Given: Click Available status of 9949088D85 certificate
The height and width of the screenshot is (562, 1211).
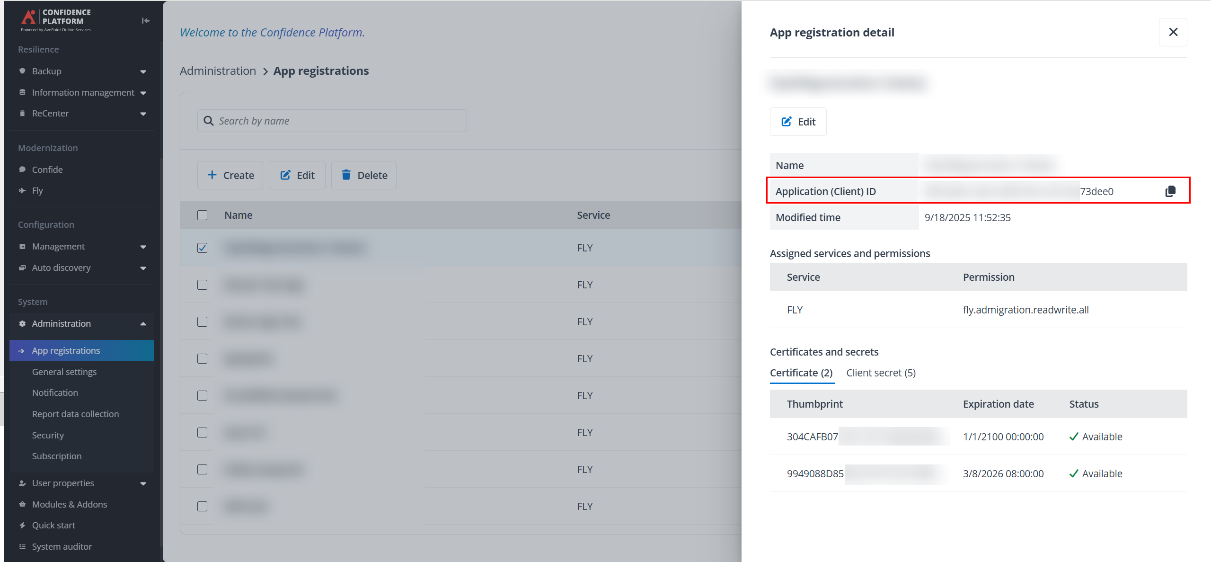Looking at the screenshot, I should tap(1096, 474).
